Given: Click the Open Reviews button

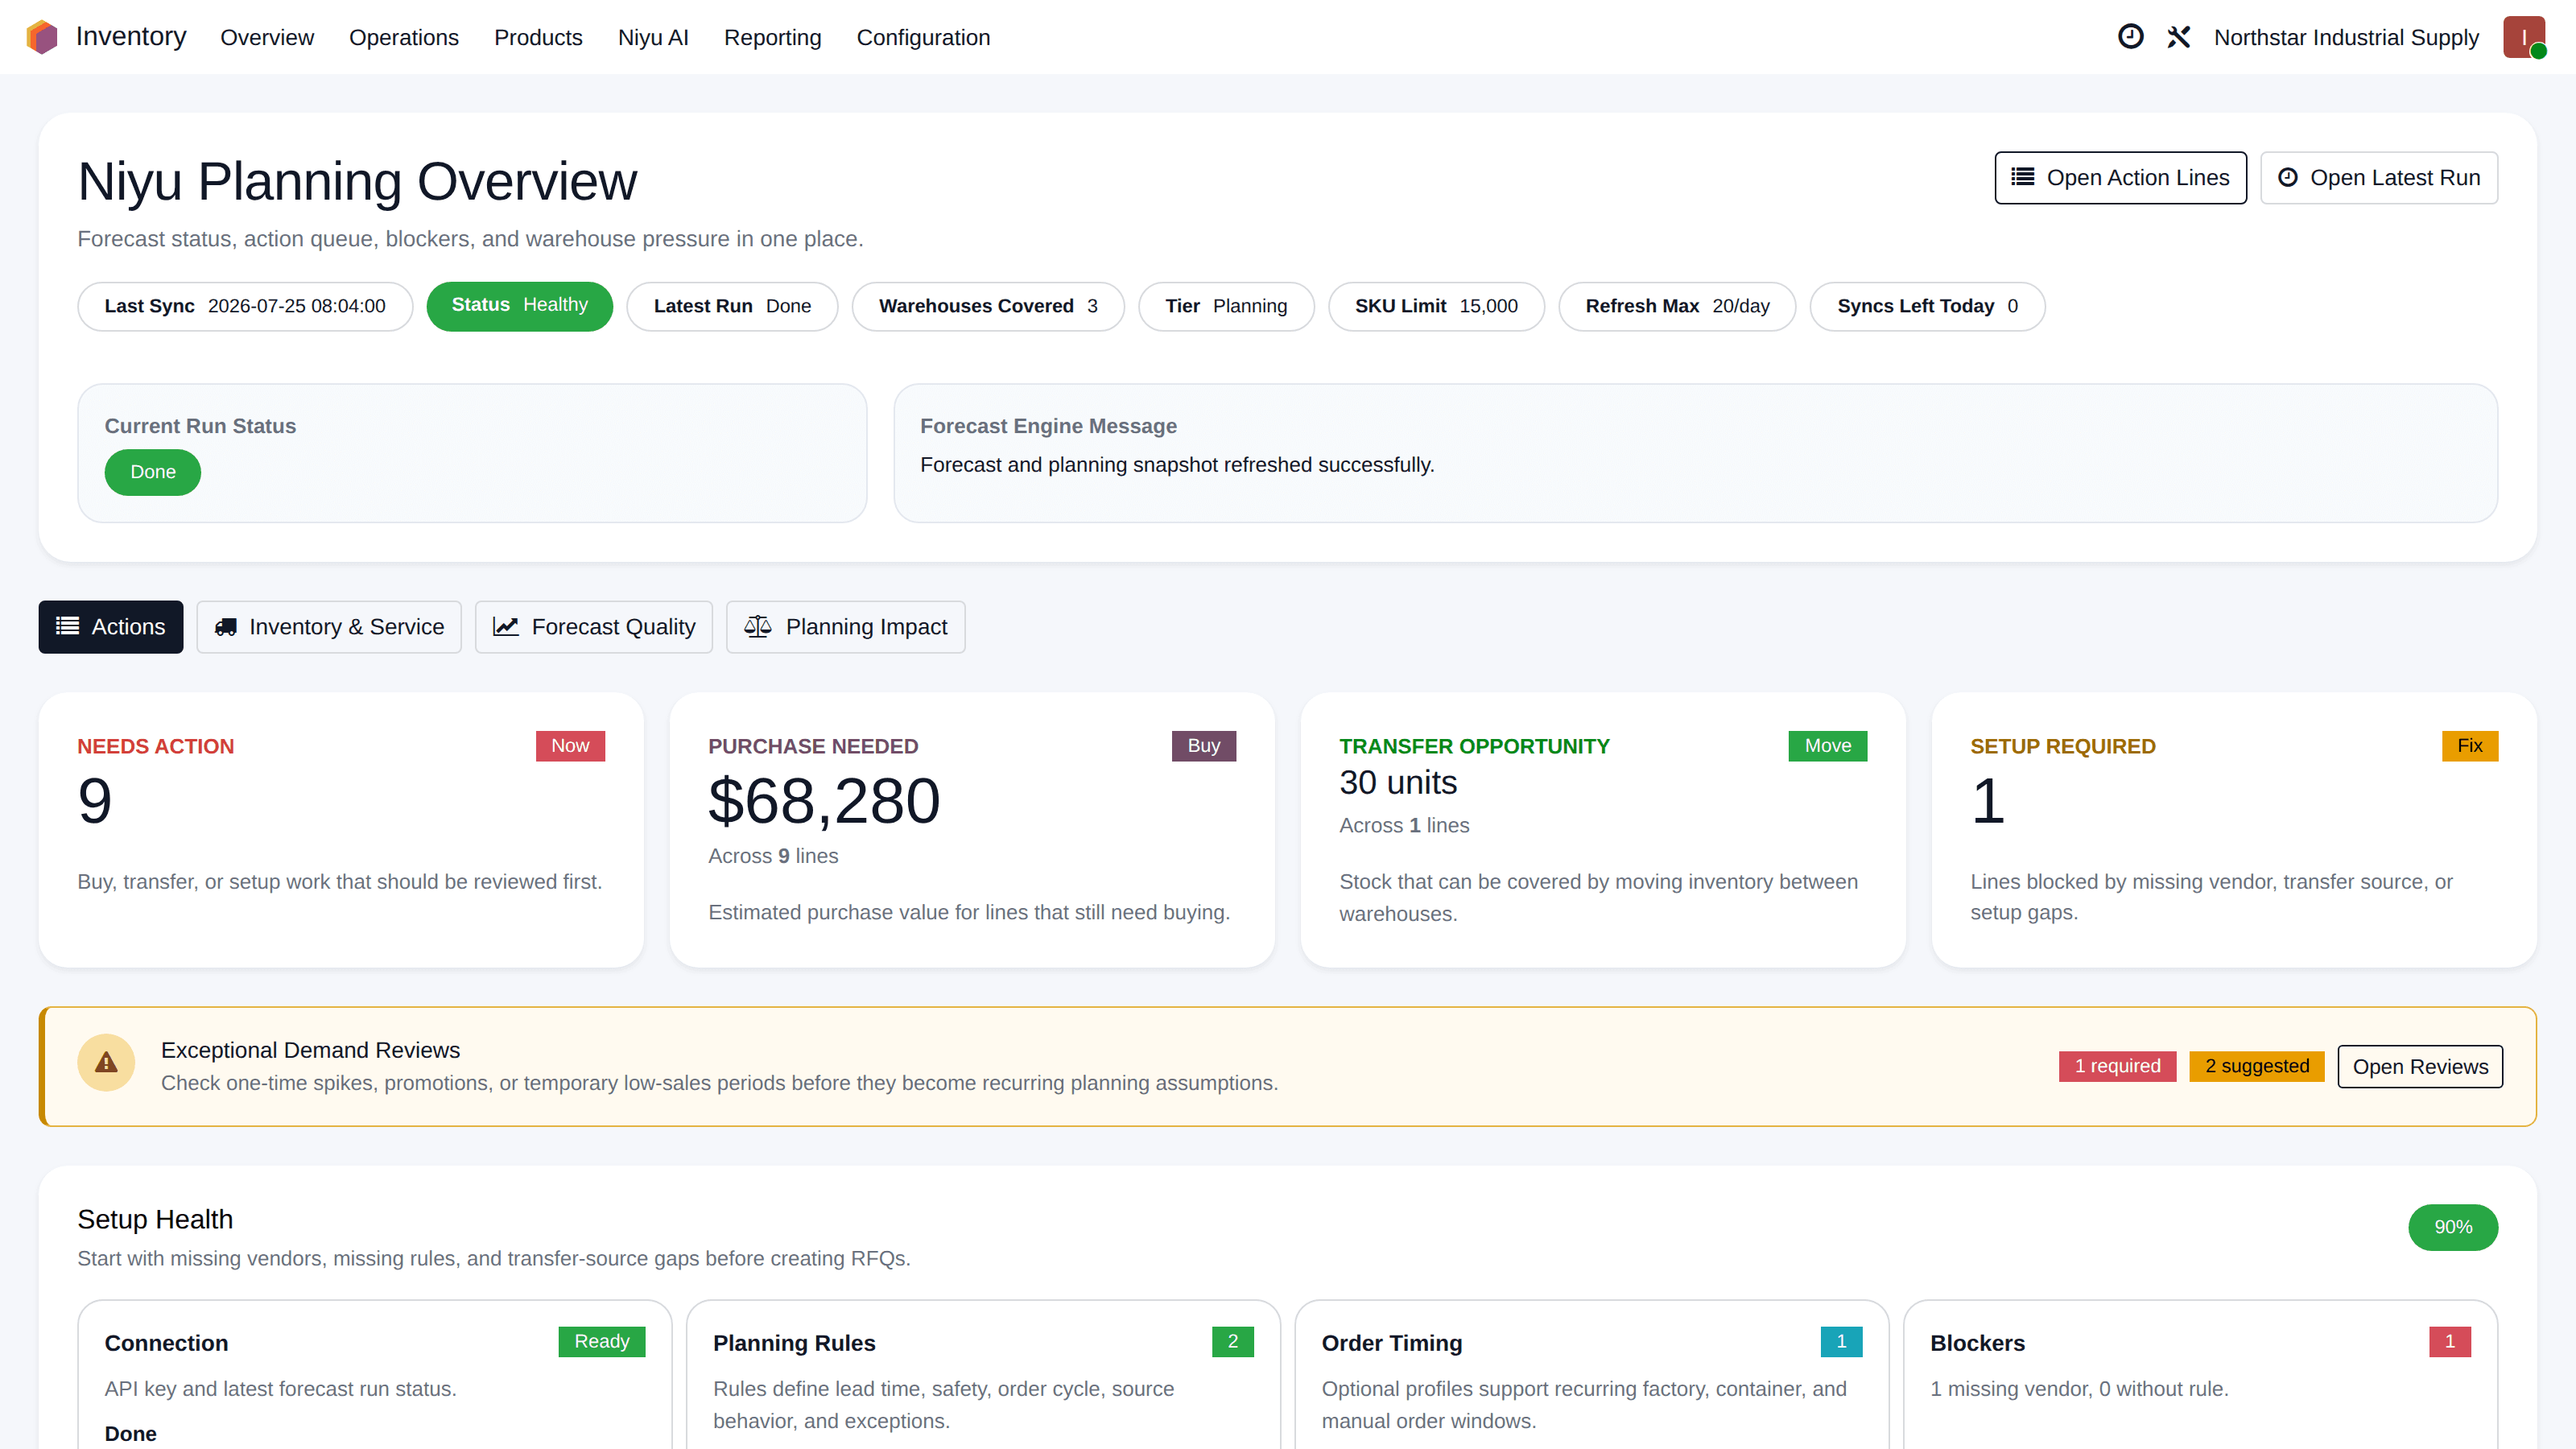Looking at the screenshot, I should 2420,1066.
